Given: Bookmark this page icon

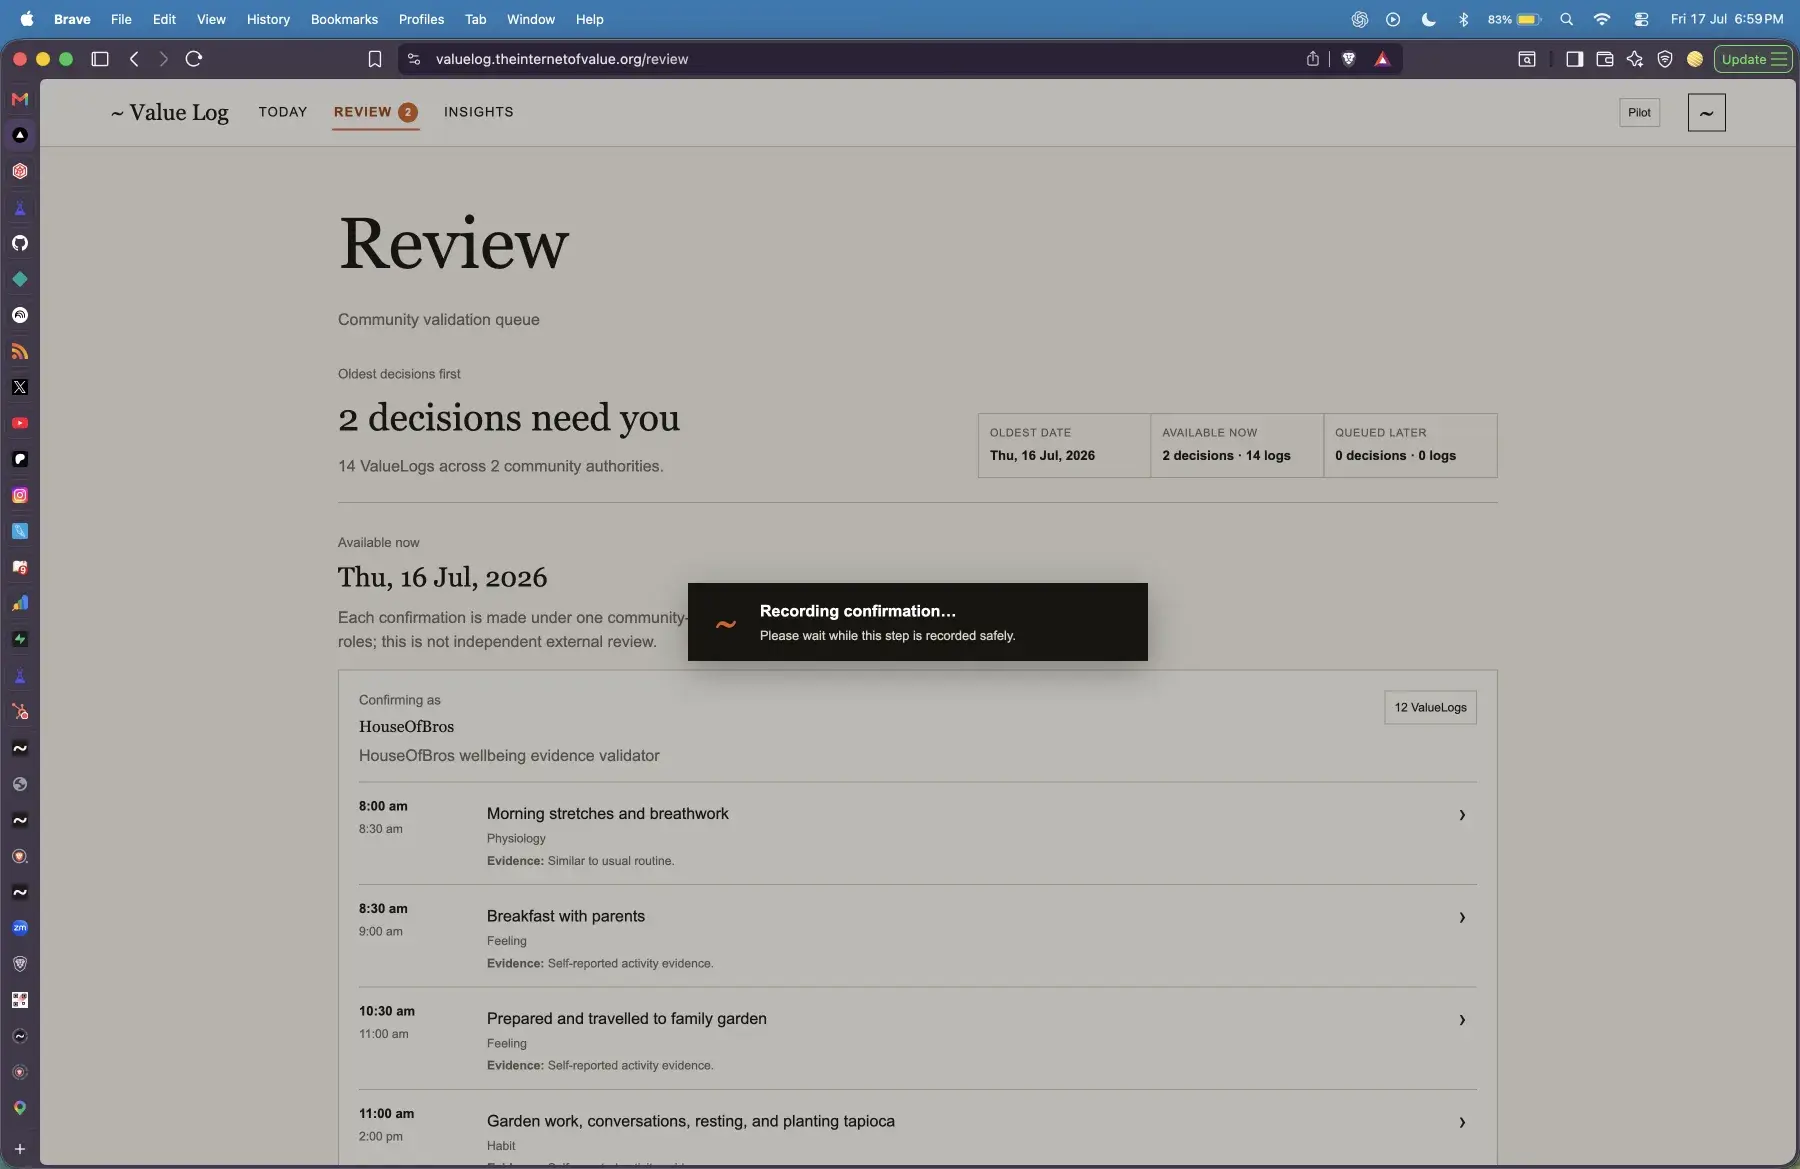Looking at the screenshot, I should click(x=375, y=59).
